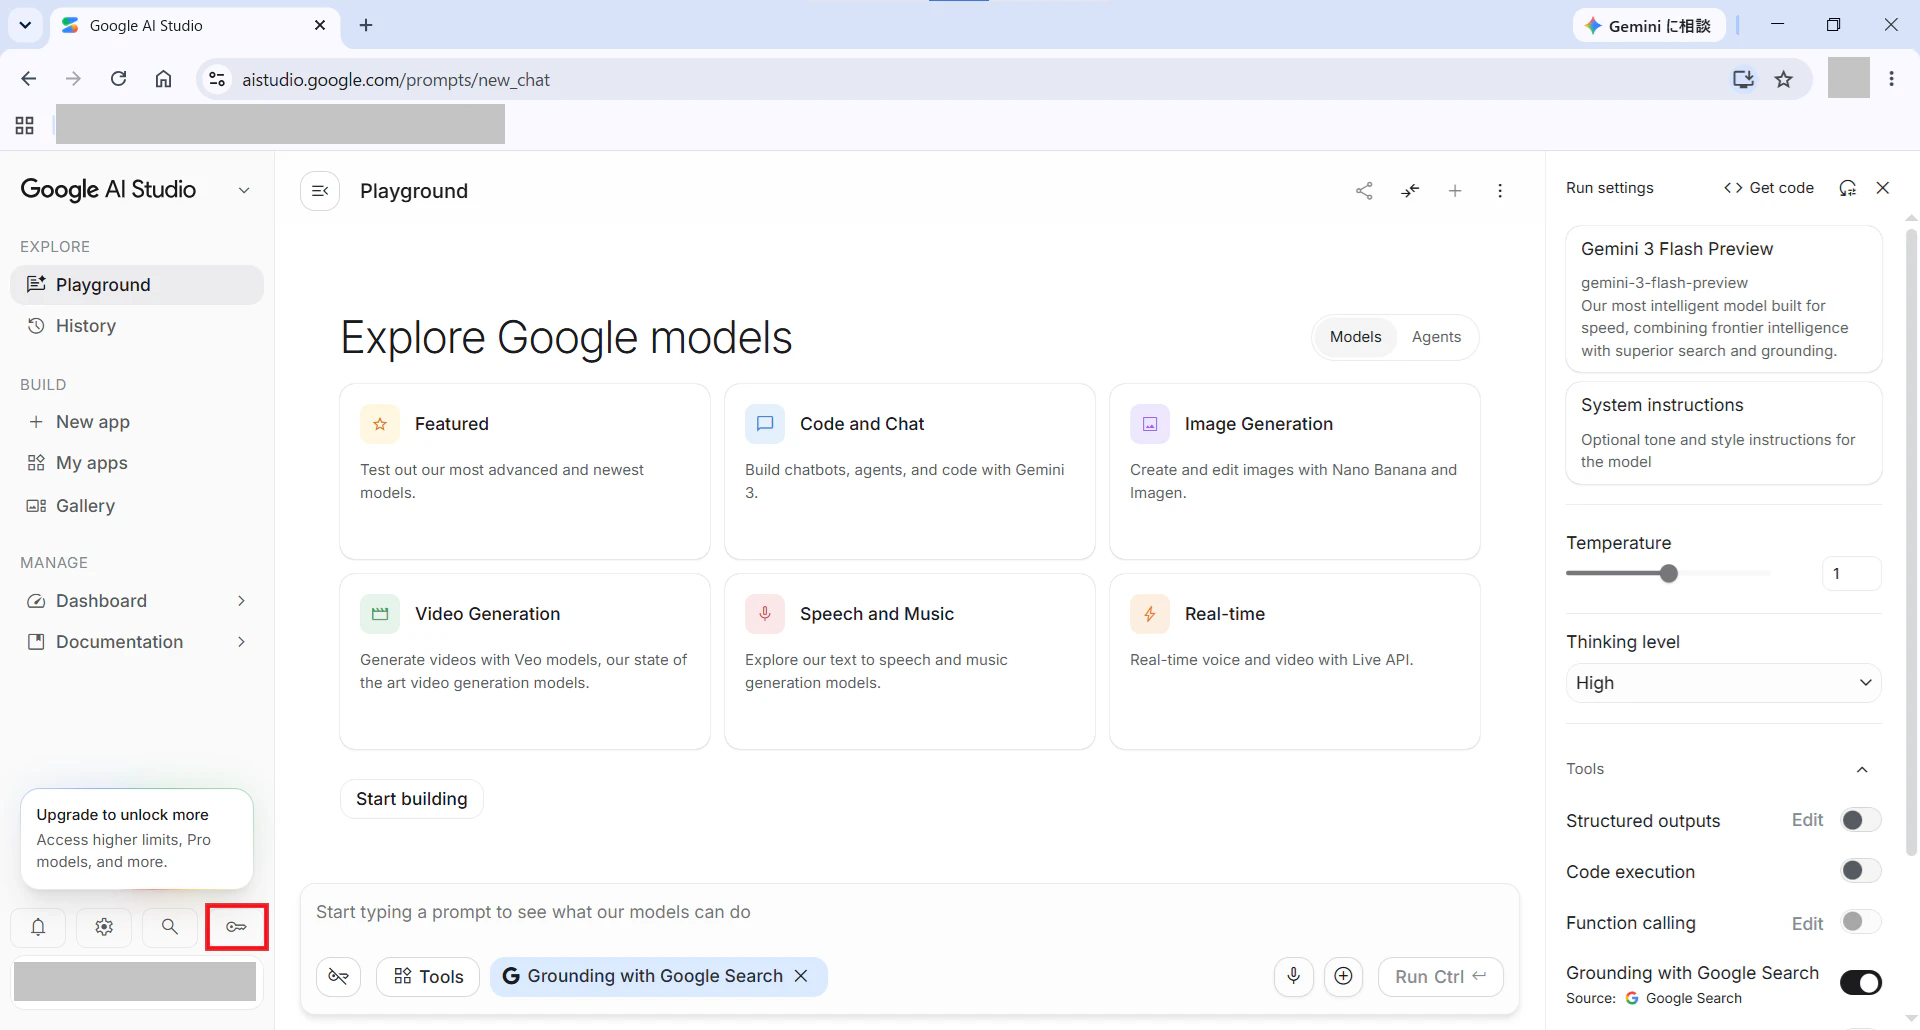1920x1030 pixels.
Task: Open My apps in the sidebar
Action: 137,463
